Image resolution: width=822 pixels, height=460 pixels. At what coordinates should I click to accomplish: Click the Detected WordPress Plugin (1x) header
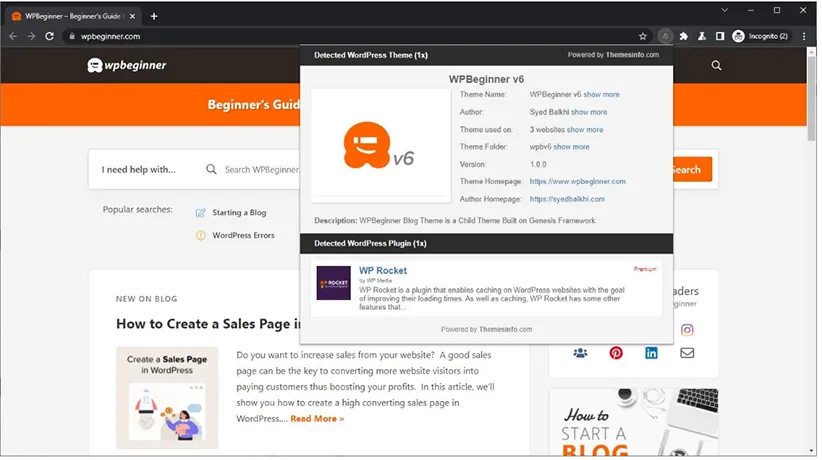[370, 243]
